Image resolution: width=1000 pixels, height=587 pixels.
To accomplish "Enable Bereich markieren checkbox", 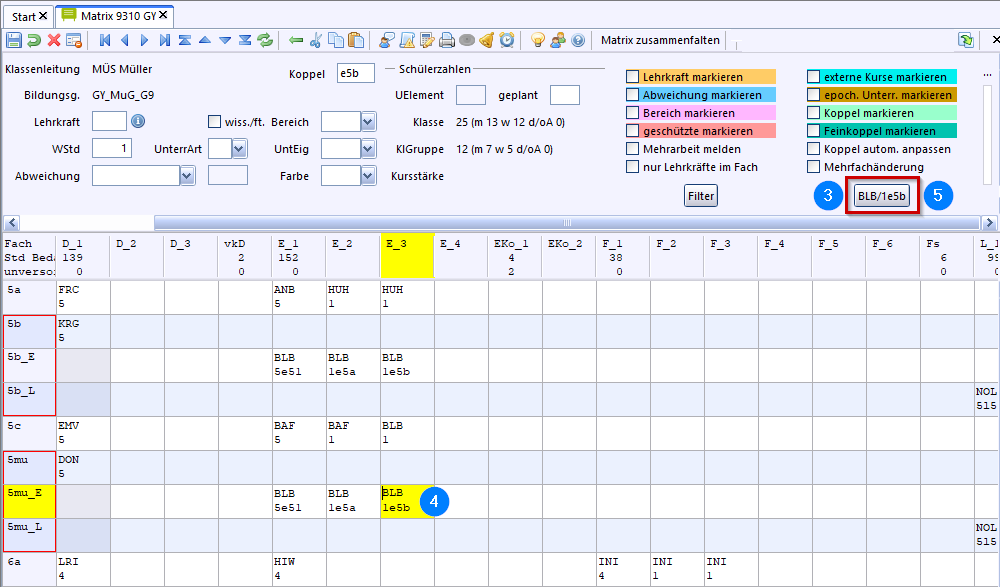I will pyautogui.click(x=633, y=112).
